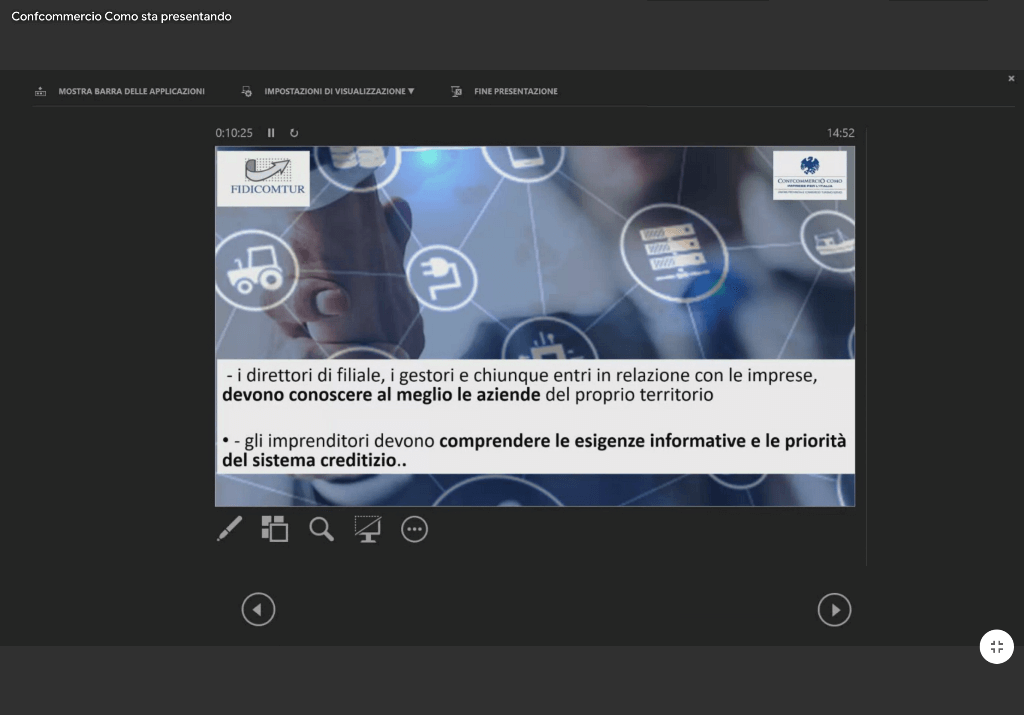Viewport: 1024px width, 715px height.
Task: Go to the previous slide
Action: (x=258, y=609)
